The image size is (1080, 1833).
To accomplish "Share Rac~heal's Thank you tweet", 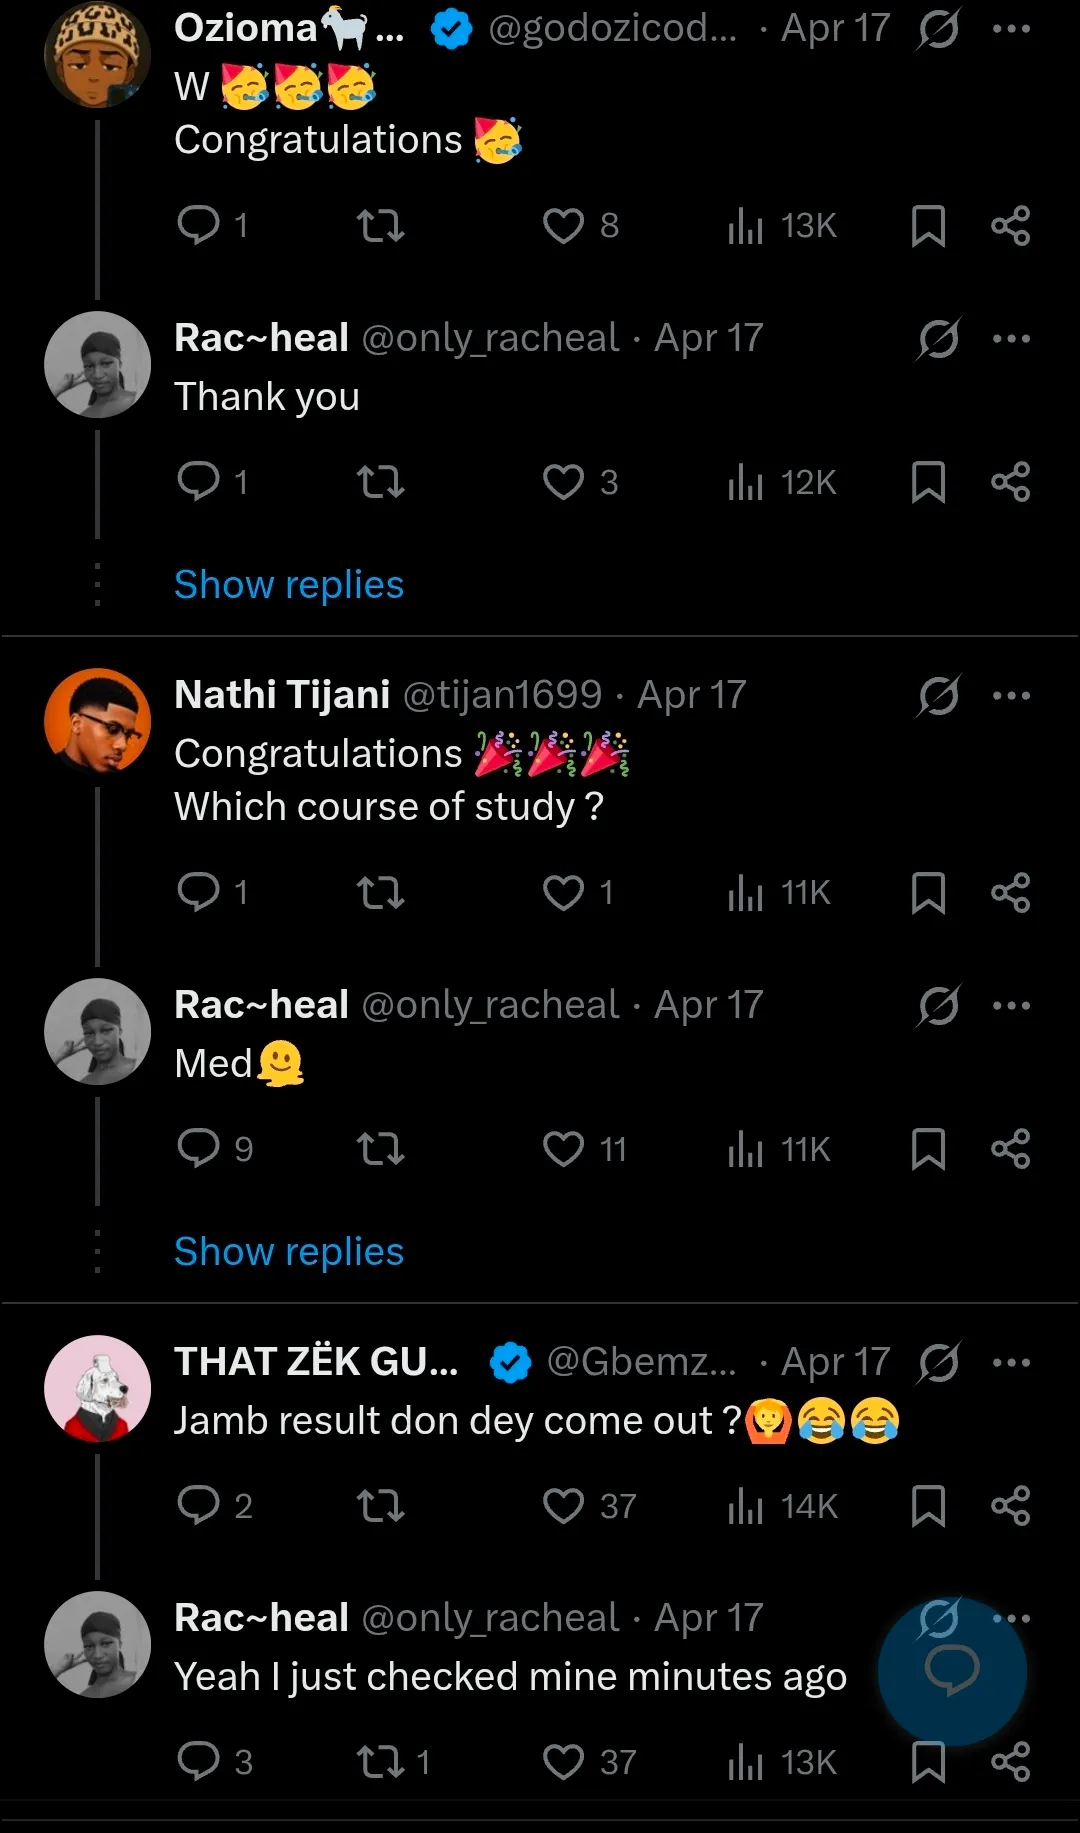I will tap(1010, 482).
